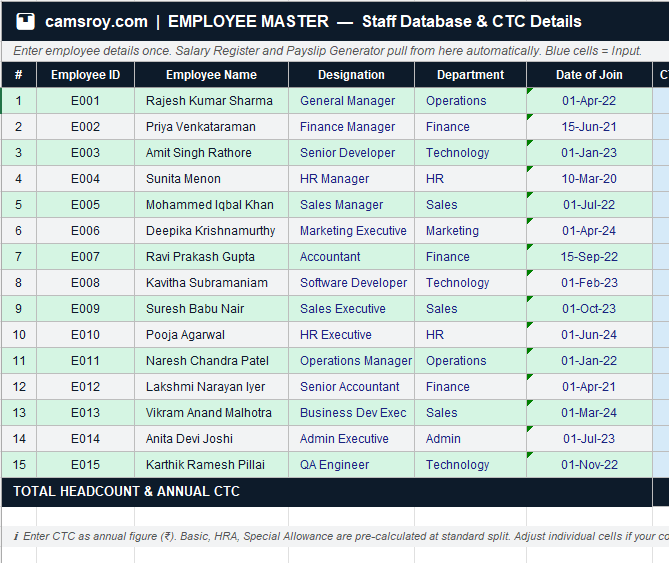Select the Employee ID column header
Viewport: 669px width, 563px height.
[x=85, y=75]
